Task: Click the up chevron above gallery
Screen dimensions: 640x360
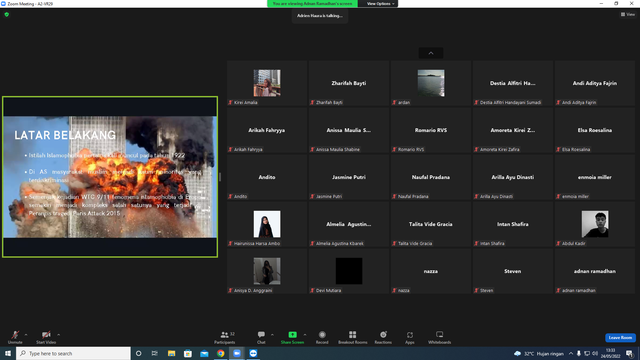Action: (x=431, y=53)
